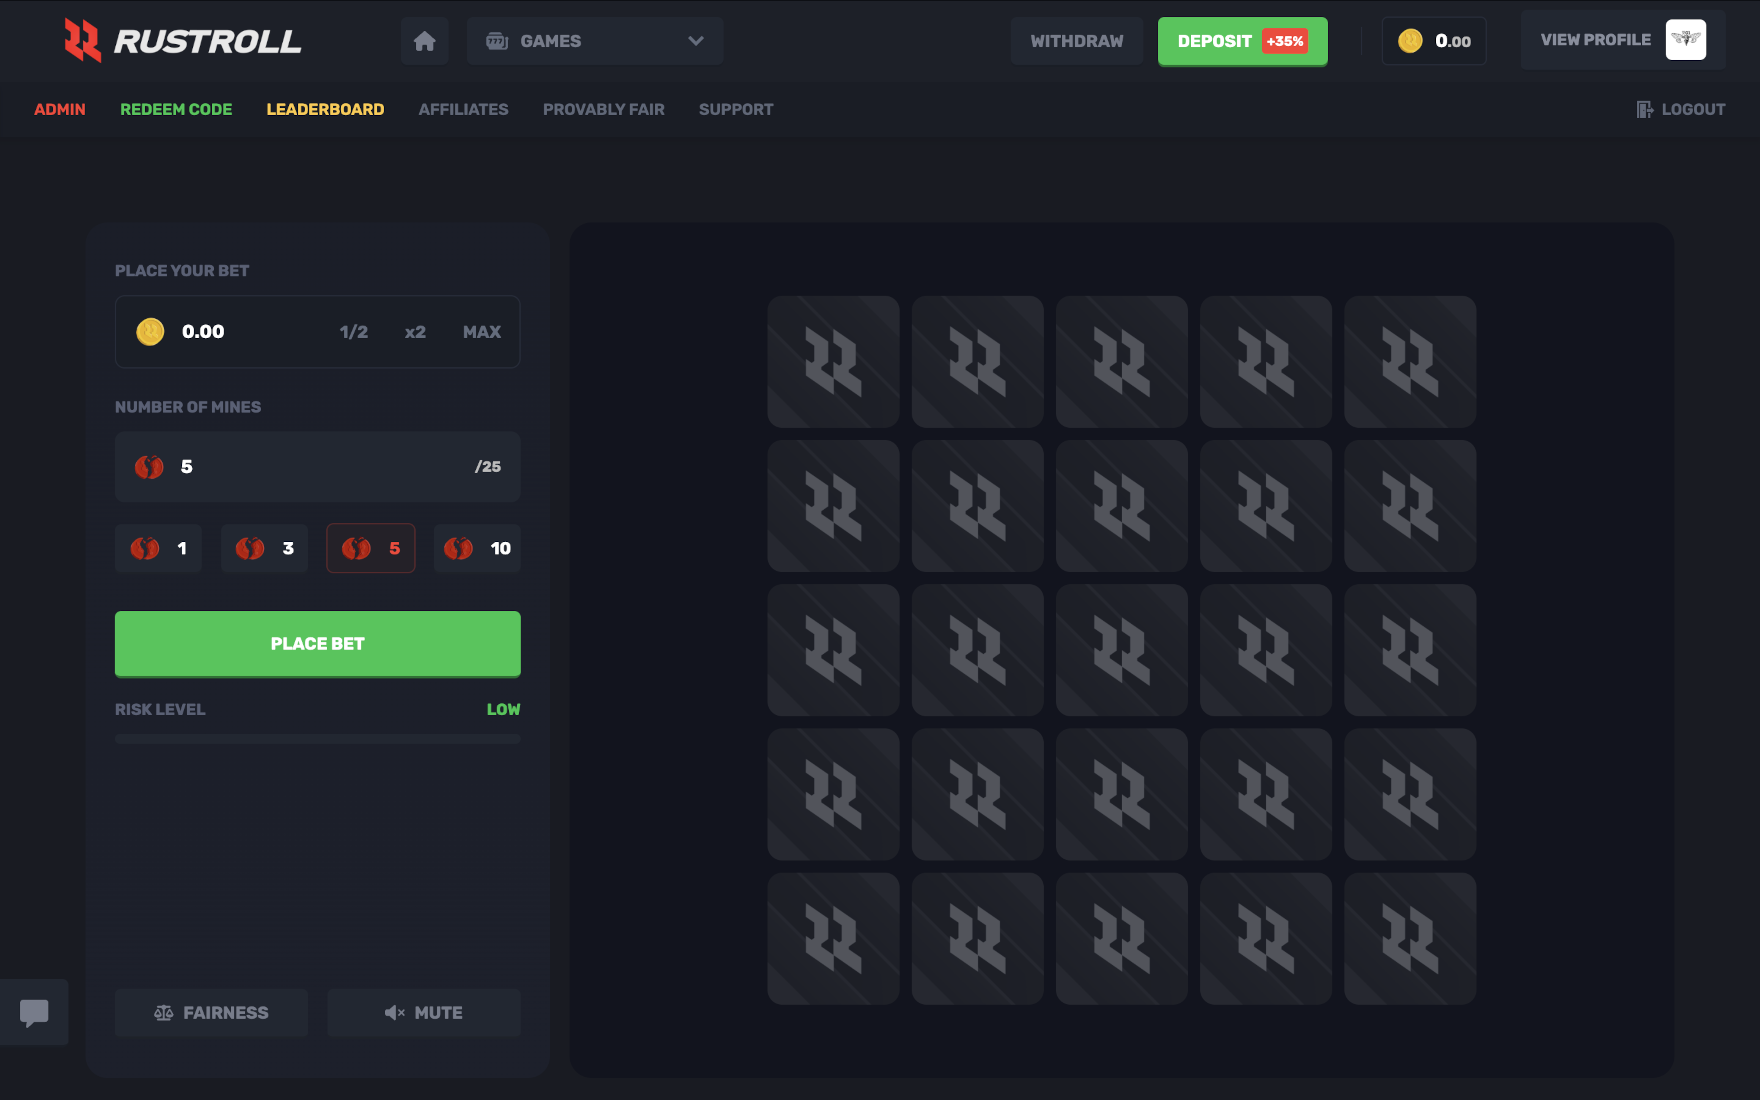Click the DEPOSIT +35% button

tap(1242, 41)
